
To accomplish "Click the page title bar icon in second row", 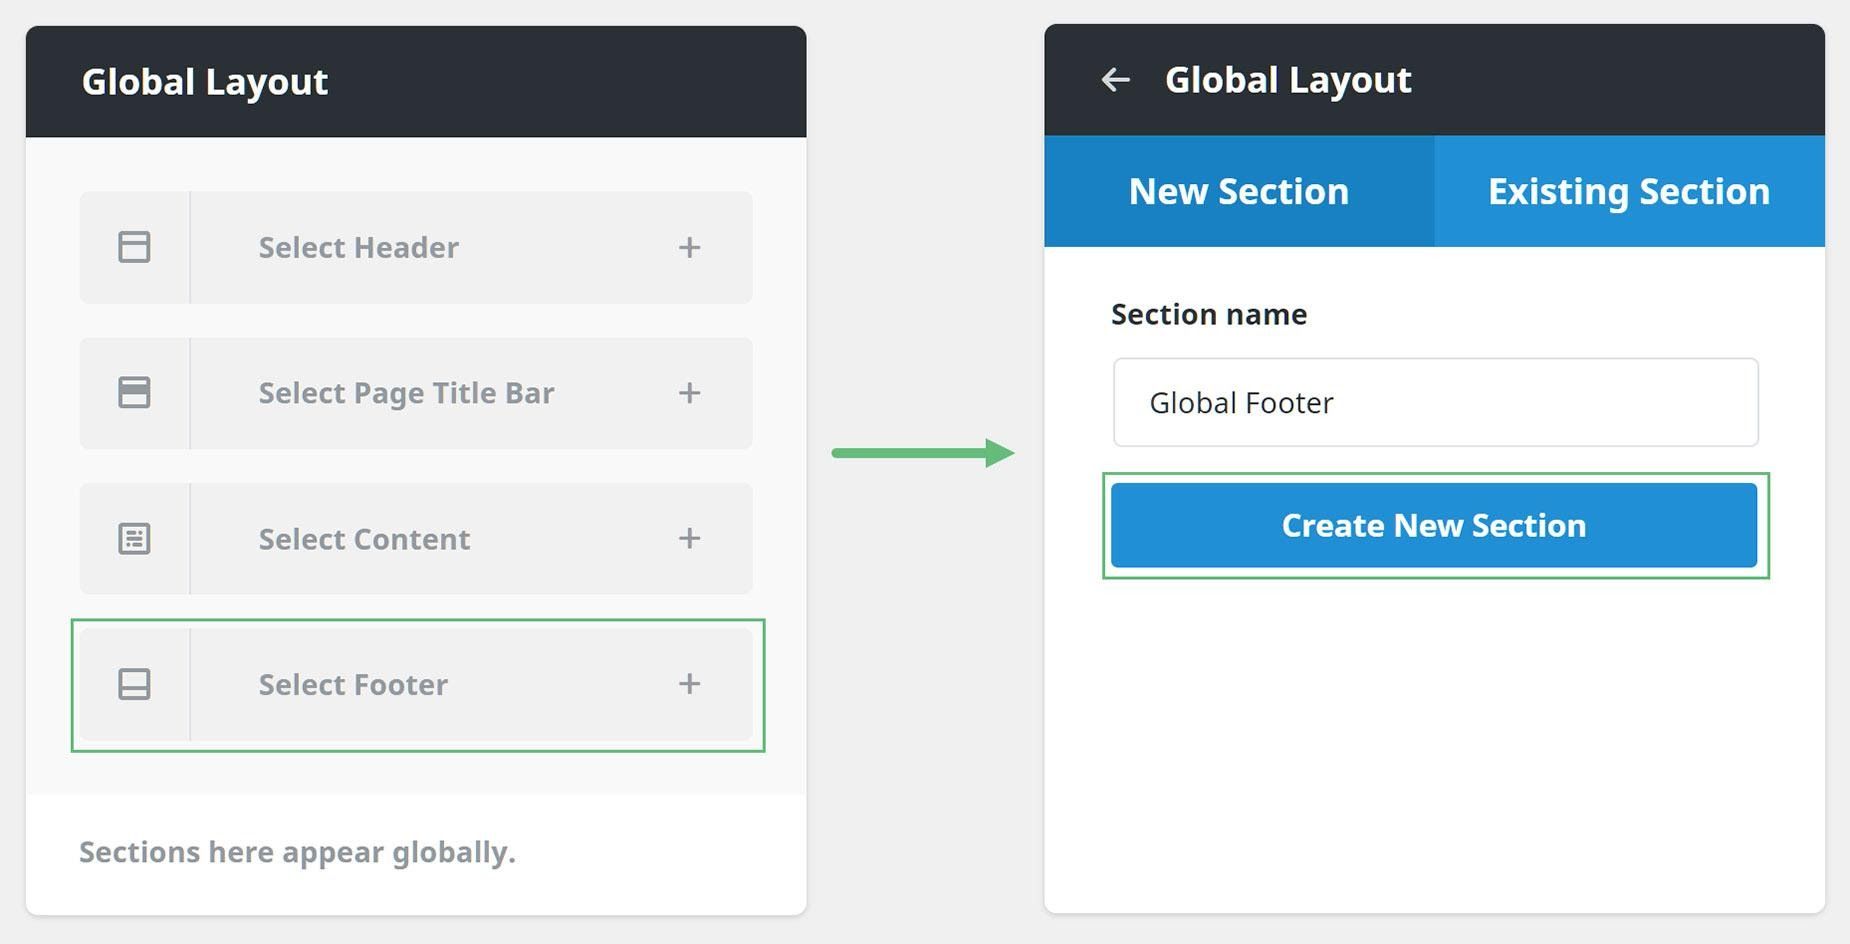I will (134, 393).
